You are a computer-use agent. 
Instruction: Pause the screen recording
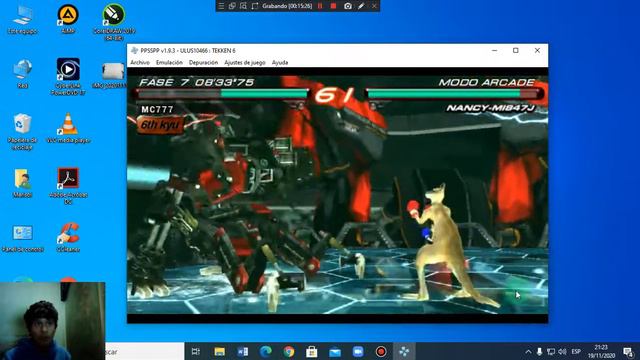pyautogui.click(x=320, y=6)
